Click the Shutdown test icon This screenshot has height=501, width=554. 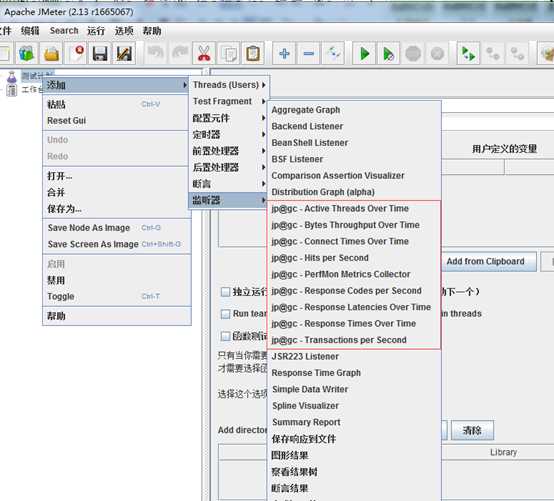tap(437, 54)
